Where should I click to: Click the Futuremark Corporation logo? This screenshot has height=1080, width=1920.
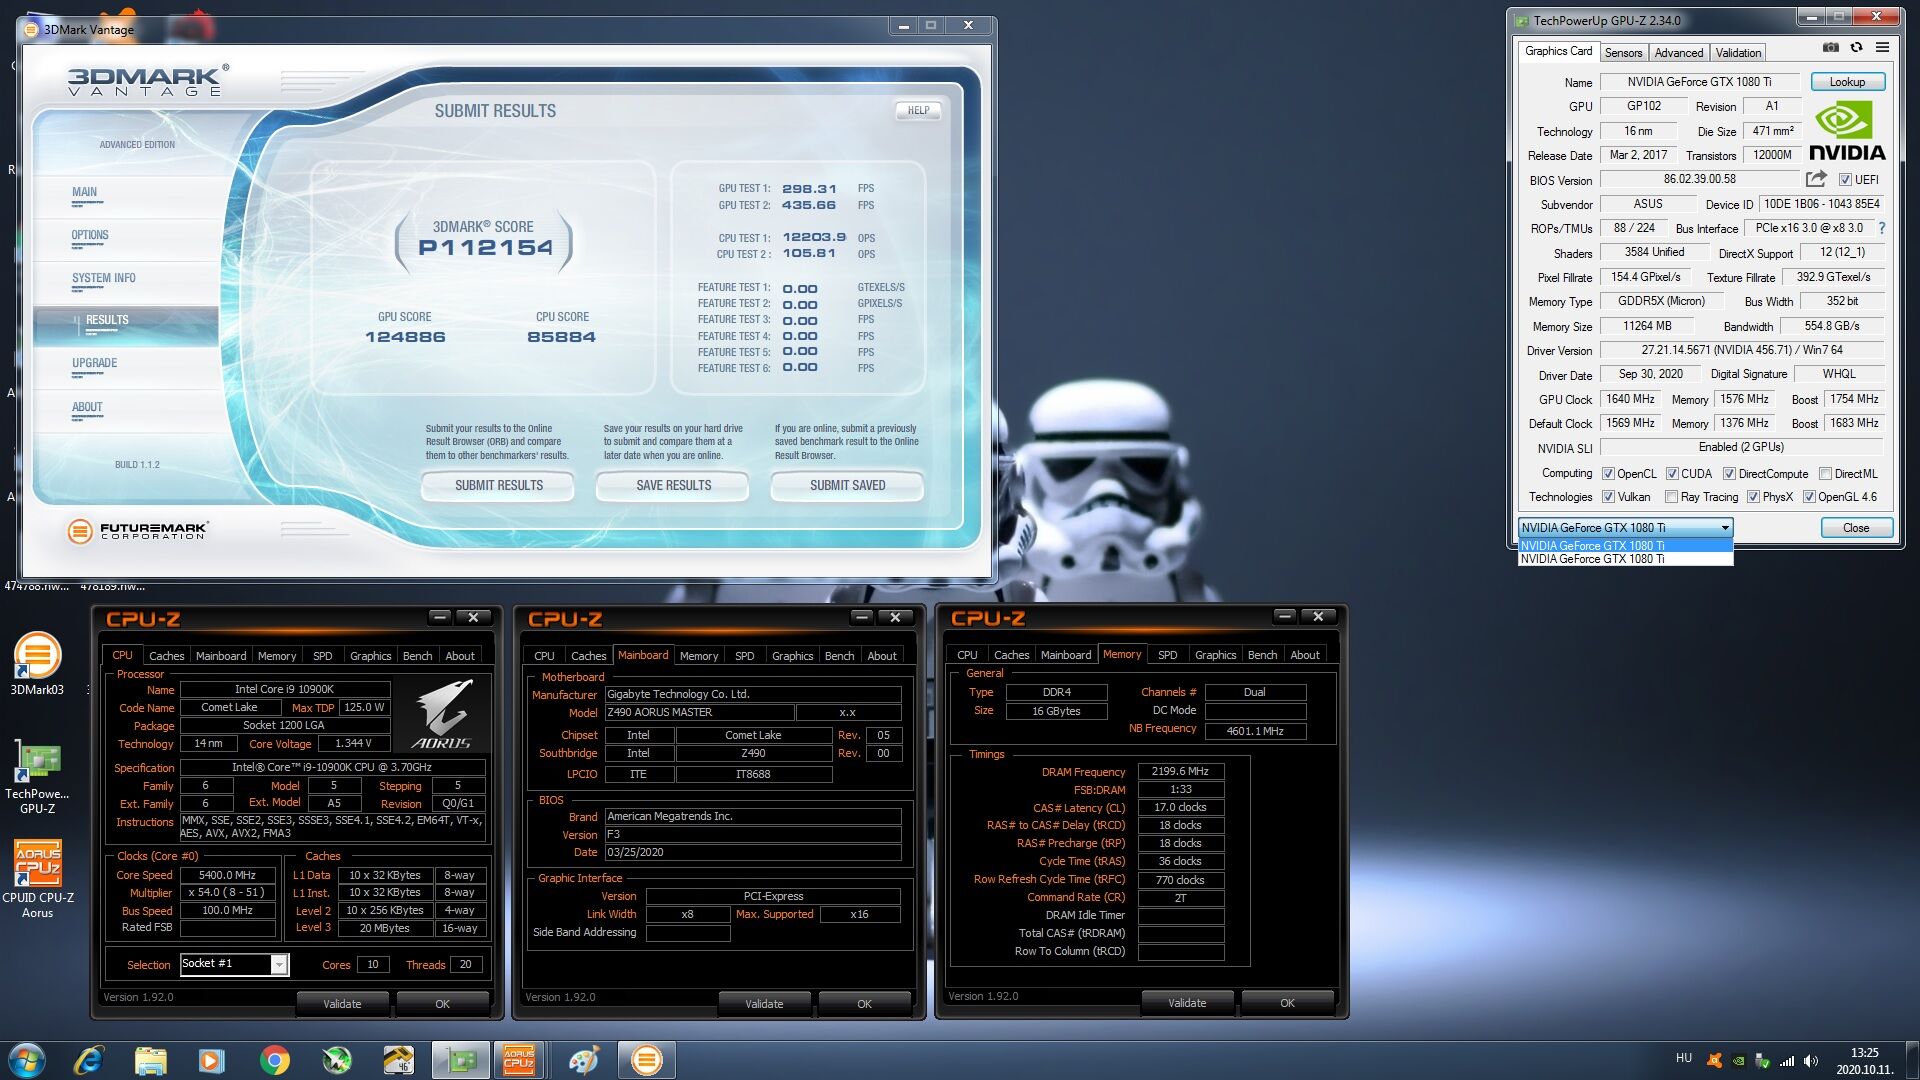point(138,531)
